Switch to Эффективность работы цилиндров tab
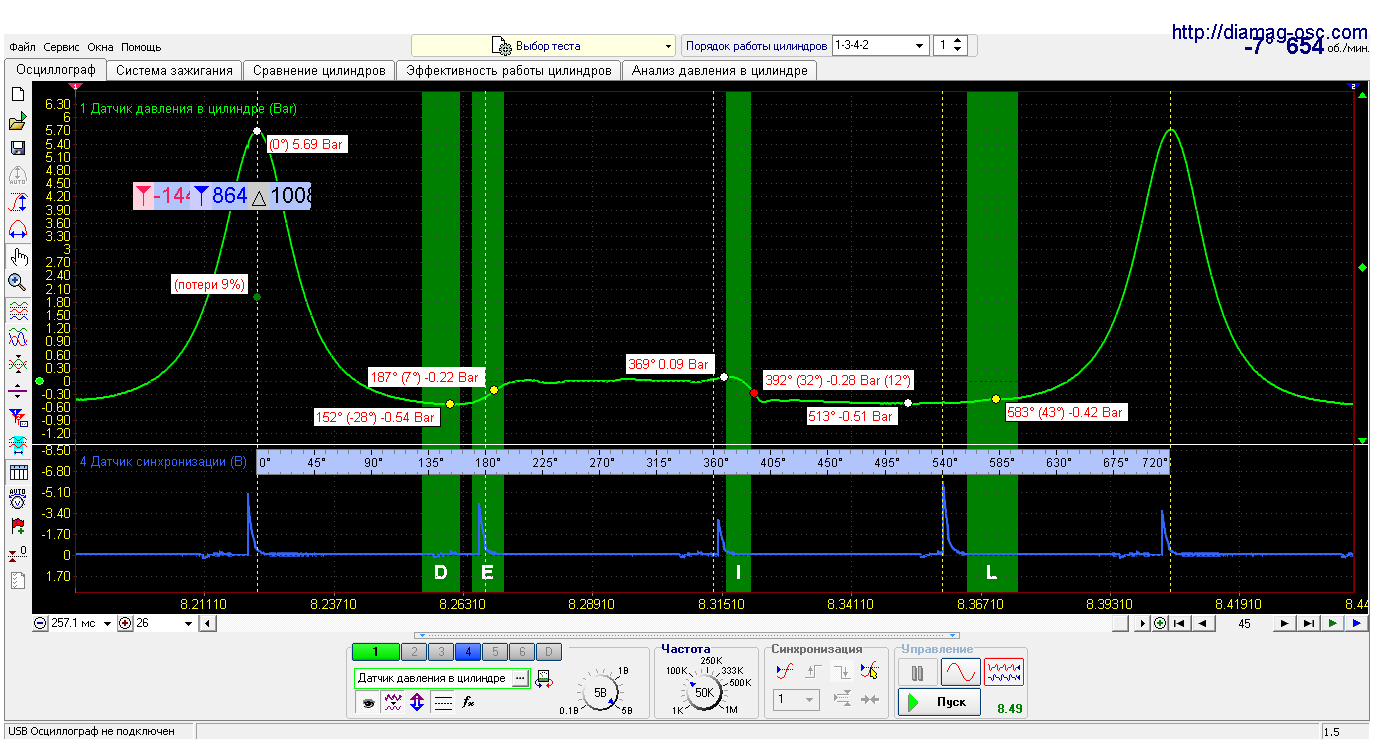Screen dimensions: 1382x744 click(508, 71)
